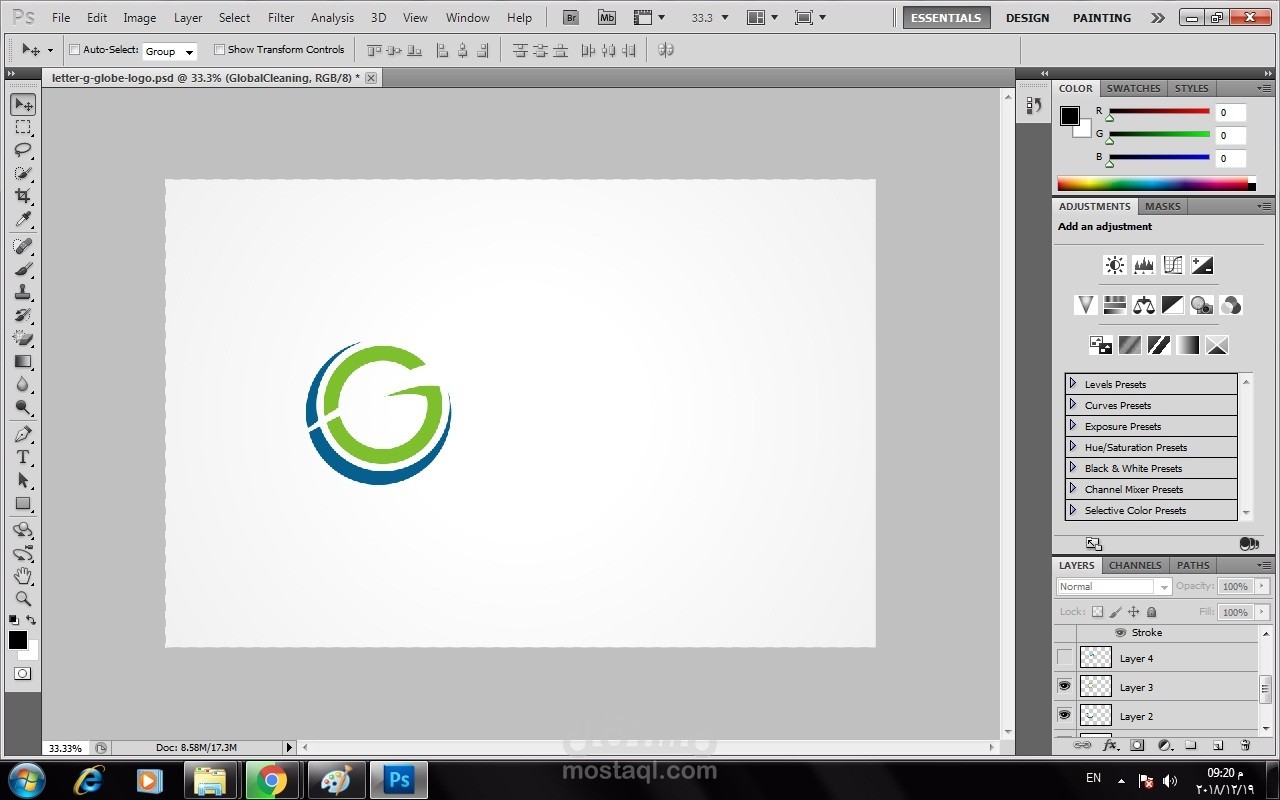Select the History Brush tool
The height and width of the screenshot is (800, 1280).
pos(23,315)
